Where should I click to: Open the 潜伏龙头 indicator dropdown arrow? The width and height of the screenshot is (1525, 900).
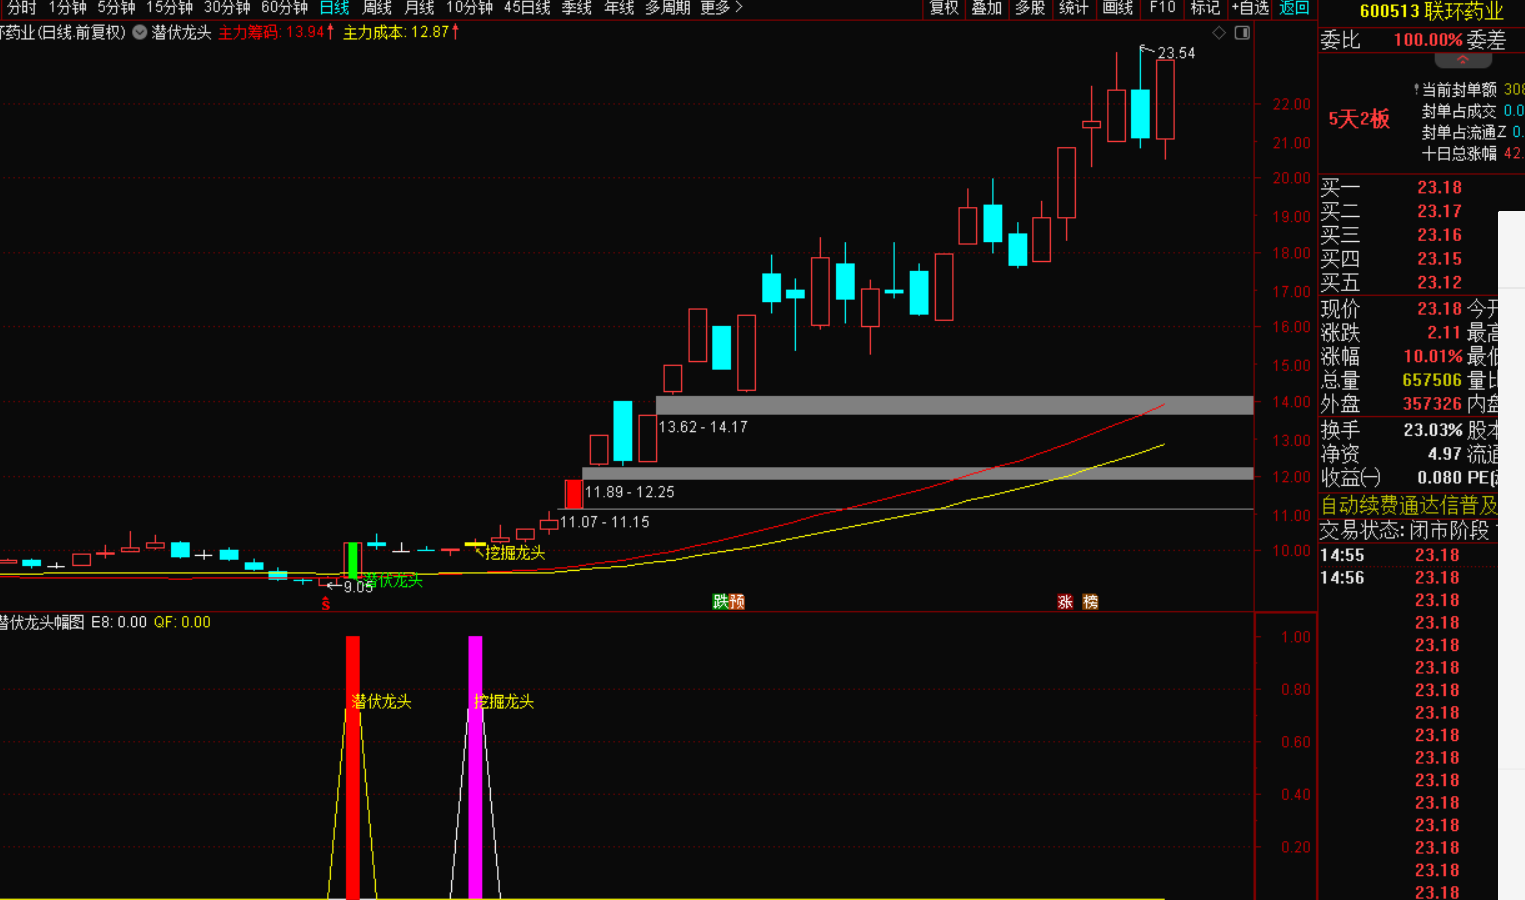[140, 32]
